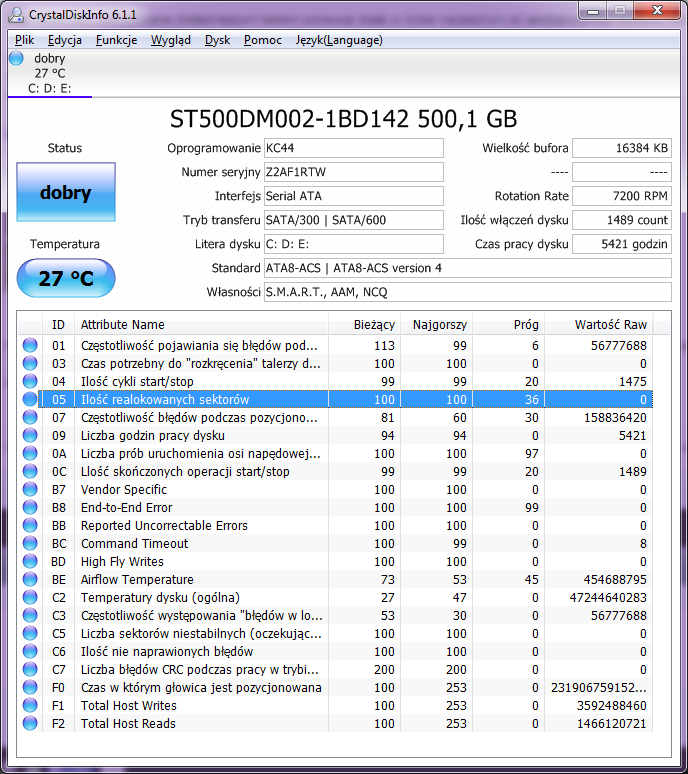This screenshot has width=688, height=774.
Task: Click the buffer size field 16384 KB
Action: click(622, 148)
